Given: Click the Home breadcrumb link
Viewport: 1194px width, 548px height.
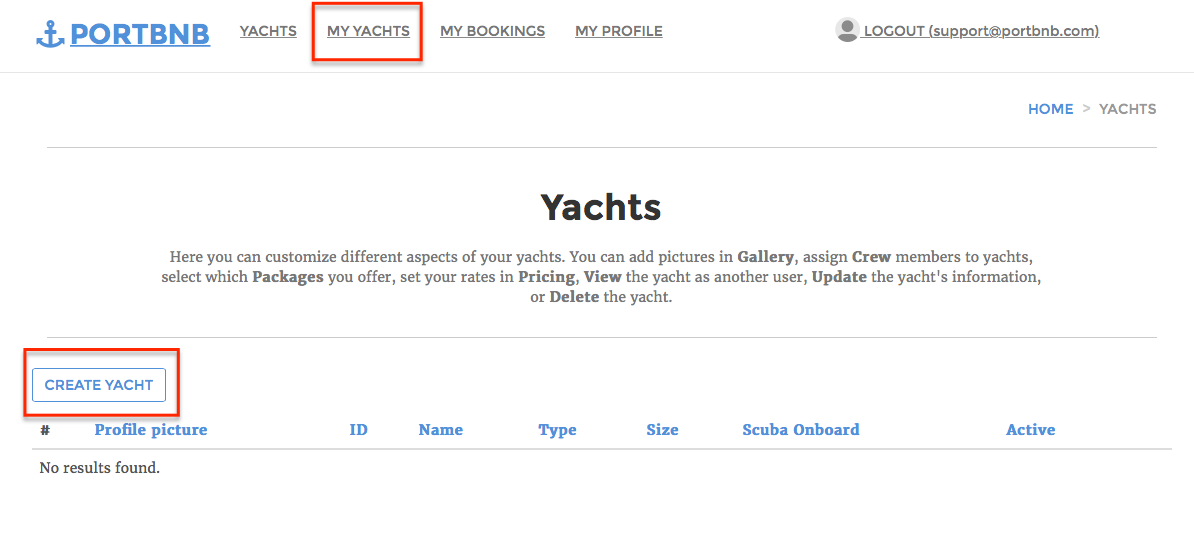Looking at the screenshot, I should click(1050, 109).
